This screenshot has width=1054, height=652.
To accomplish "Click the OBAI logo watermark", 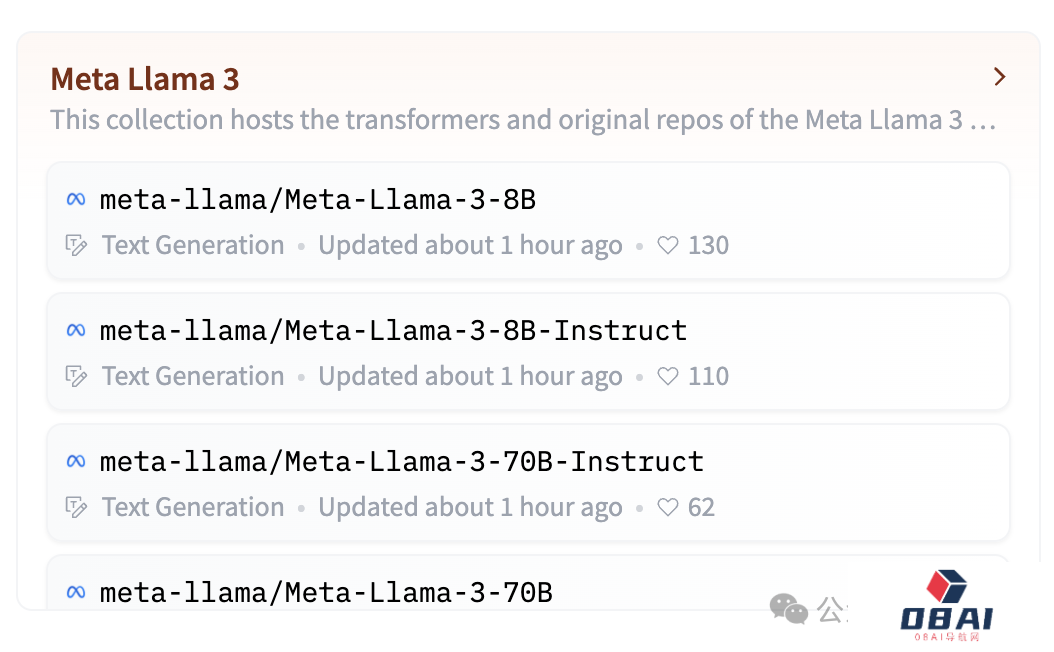I will (946, 606).
